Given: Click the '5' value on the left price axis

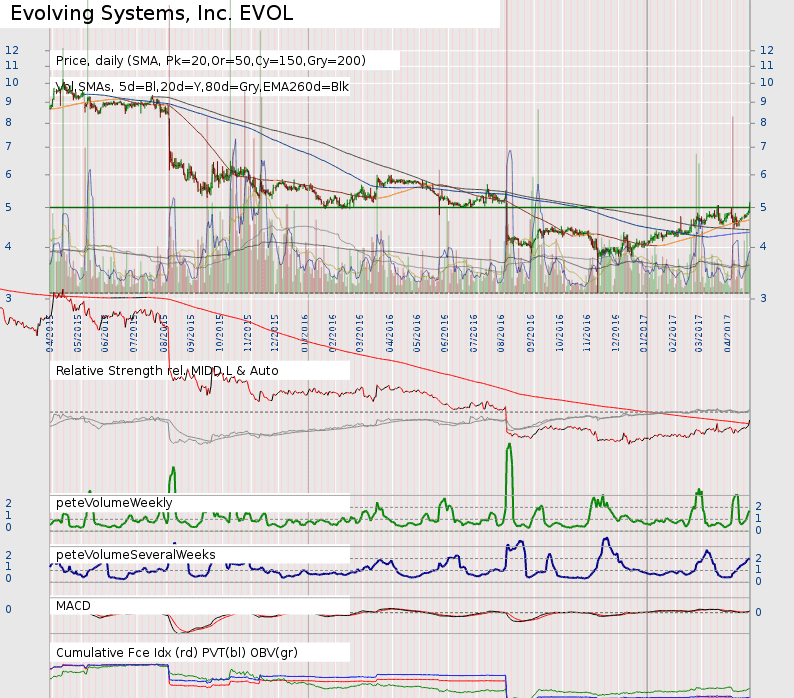Looking at the screenshot, I should [x=9, y=207].
